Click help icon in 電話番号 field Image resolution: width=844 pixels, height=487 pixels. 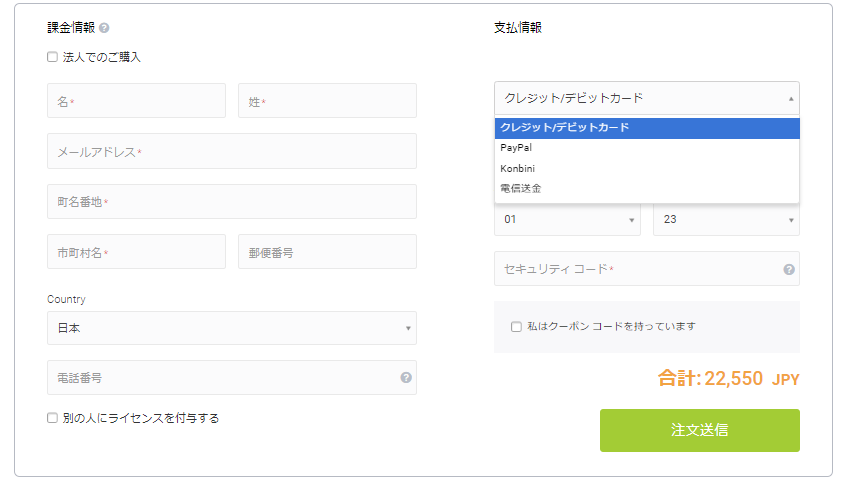[405, 378]
